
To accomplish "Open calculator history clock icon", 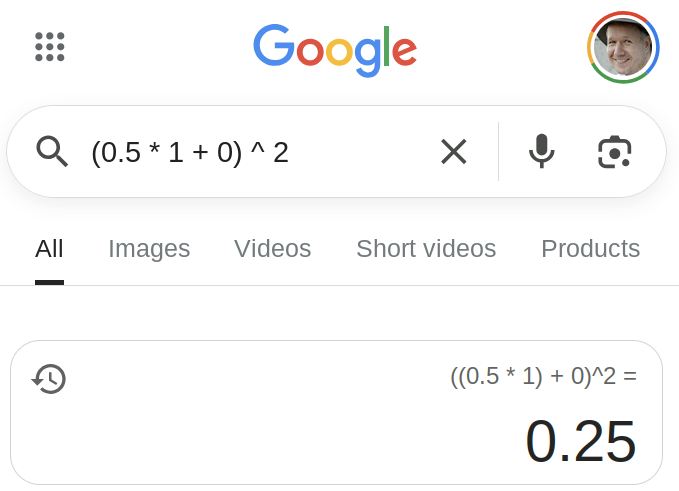I will pos(49,378).
